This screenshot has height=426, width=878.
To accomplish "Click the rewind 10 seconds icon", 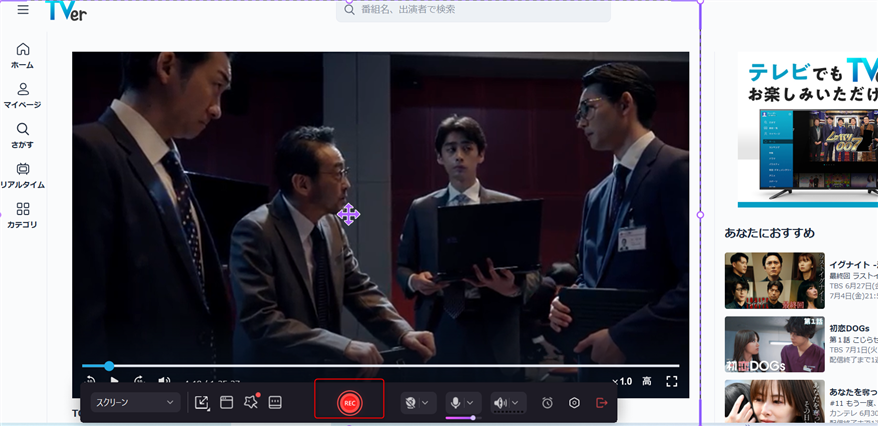I will [x=90, y=380].
